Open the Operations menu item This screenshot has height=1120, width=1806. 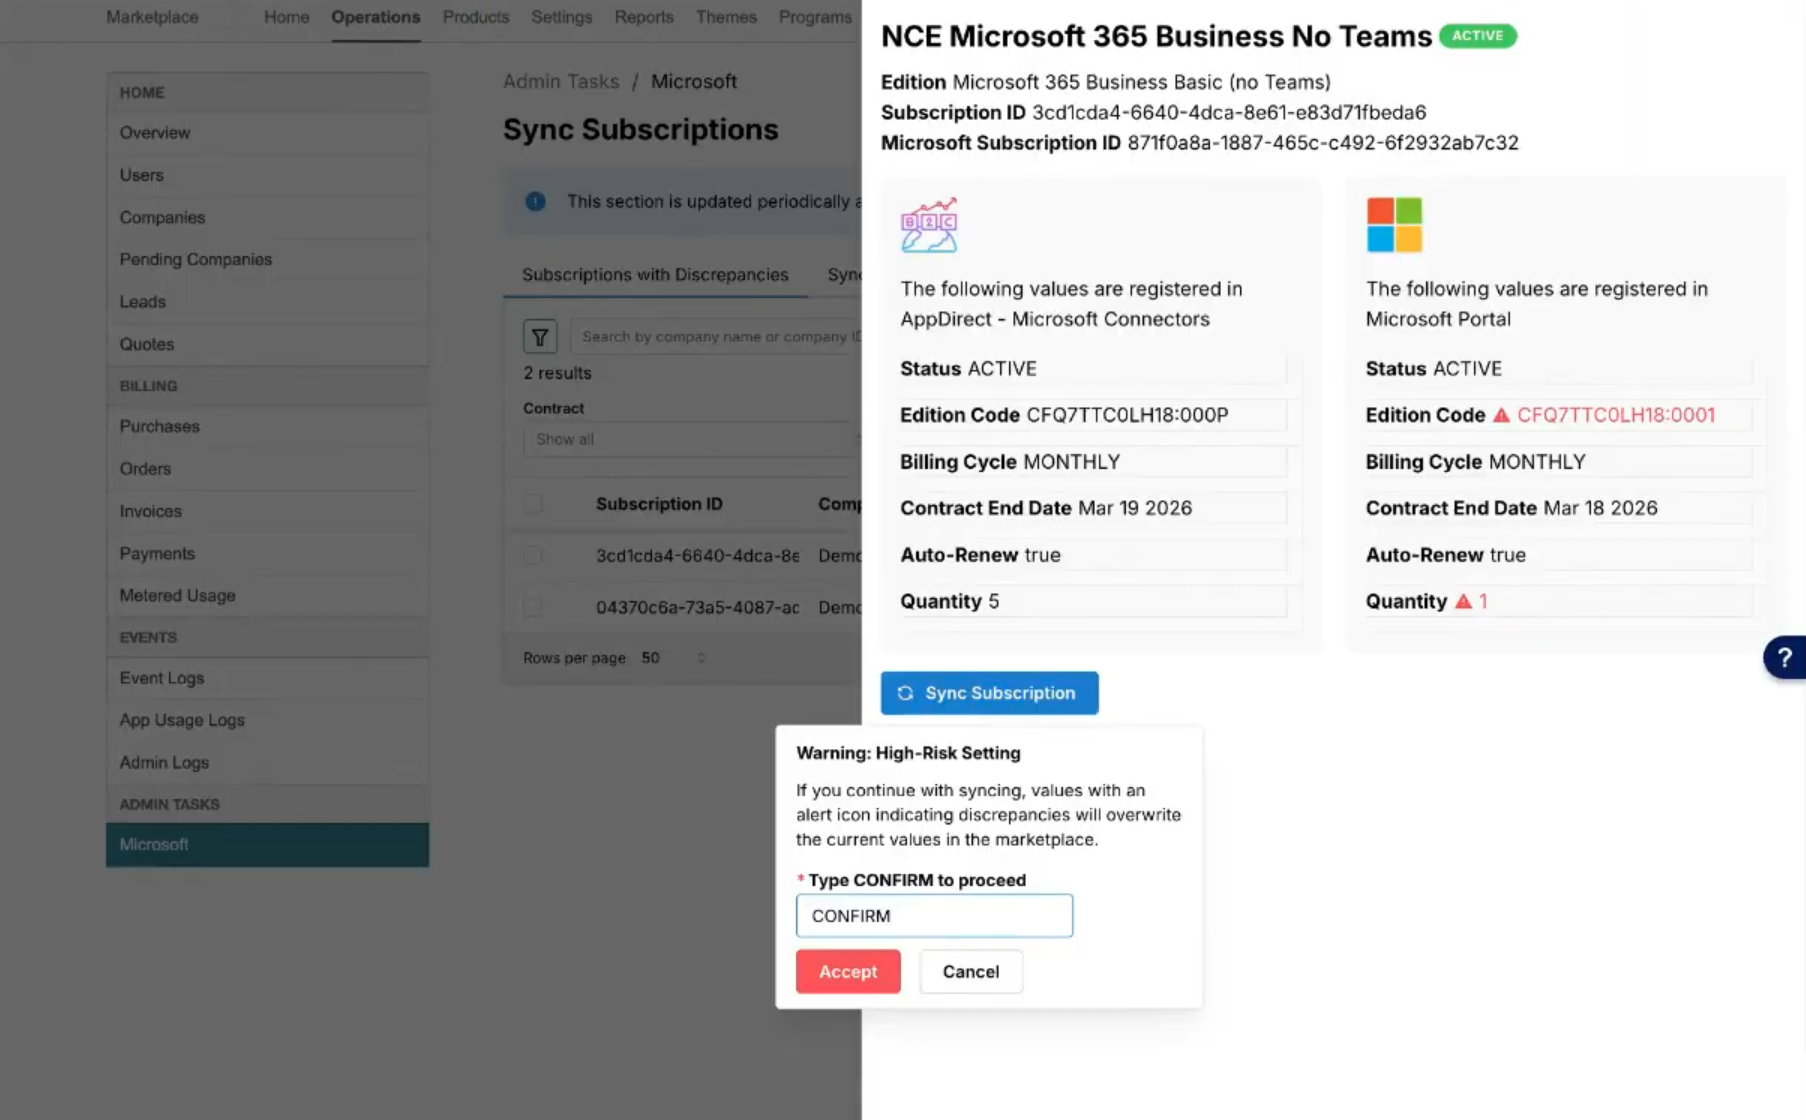pos(375,17)
